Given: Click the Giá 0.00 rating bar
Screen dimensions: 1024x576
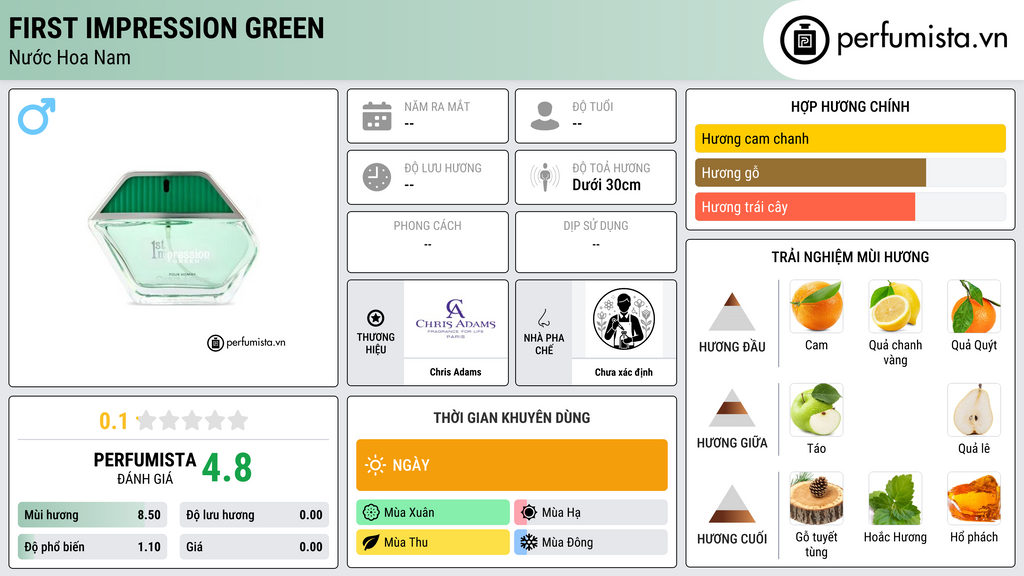Looking at the screenshot, I should [254, 547].
